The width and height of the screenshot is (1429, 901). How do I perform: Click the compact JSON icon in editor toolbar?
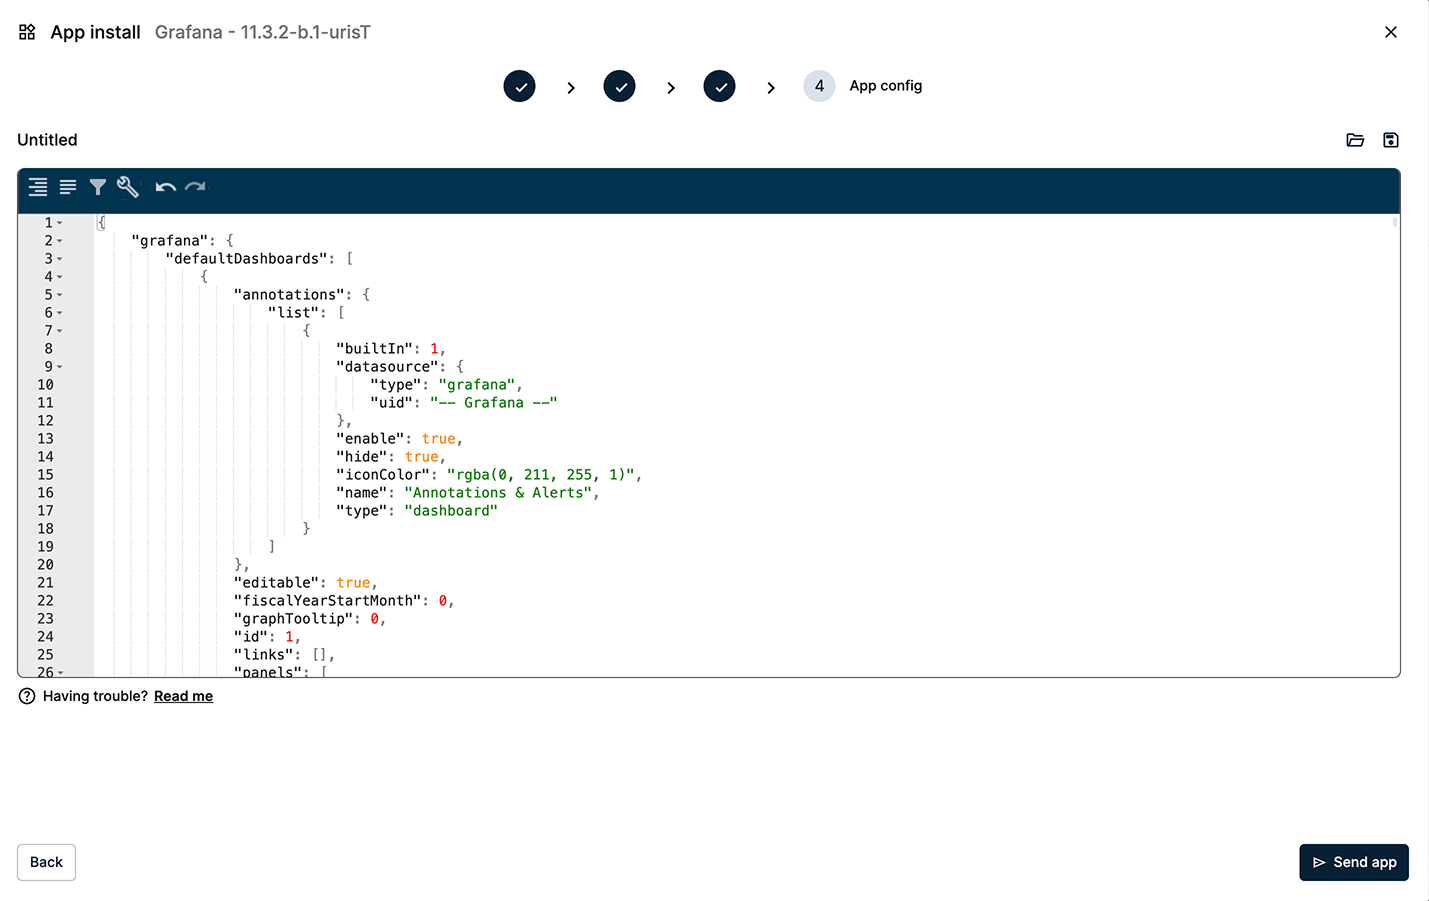pyautogui.click(x=68, y=187)
